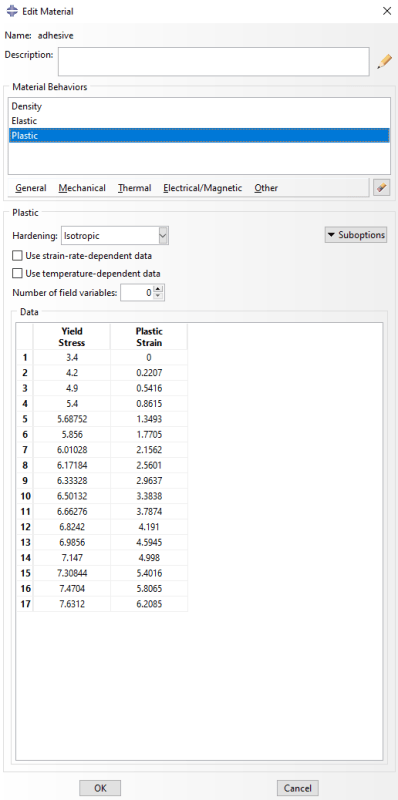Decrease number of field variables
This screenshot has width=398, height=800.
coord(158,296)
